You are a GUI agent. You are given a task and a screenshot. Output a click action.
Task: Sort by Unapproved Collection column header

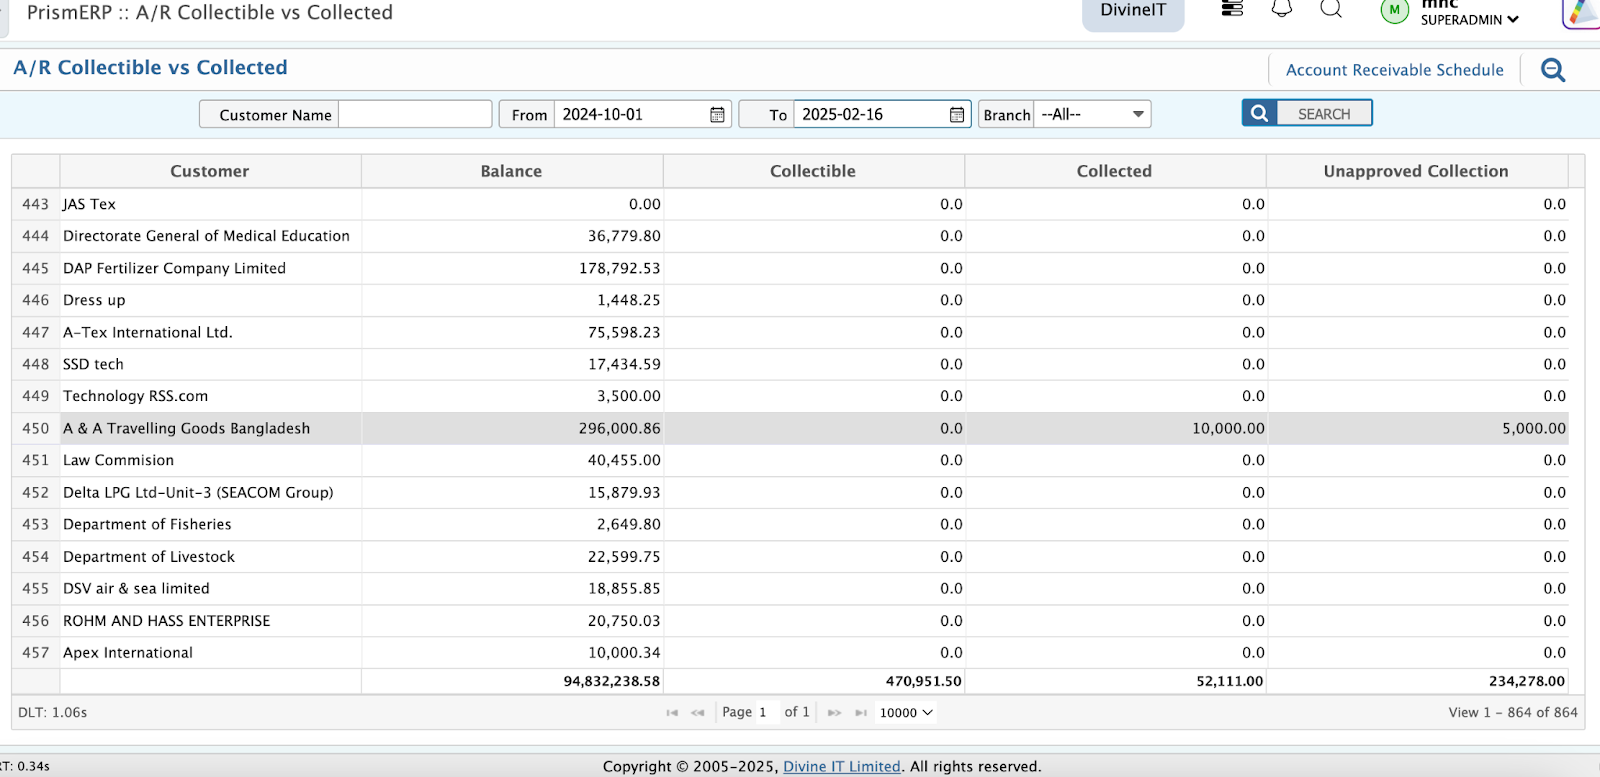point(1416,171)
